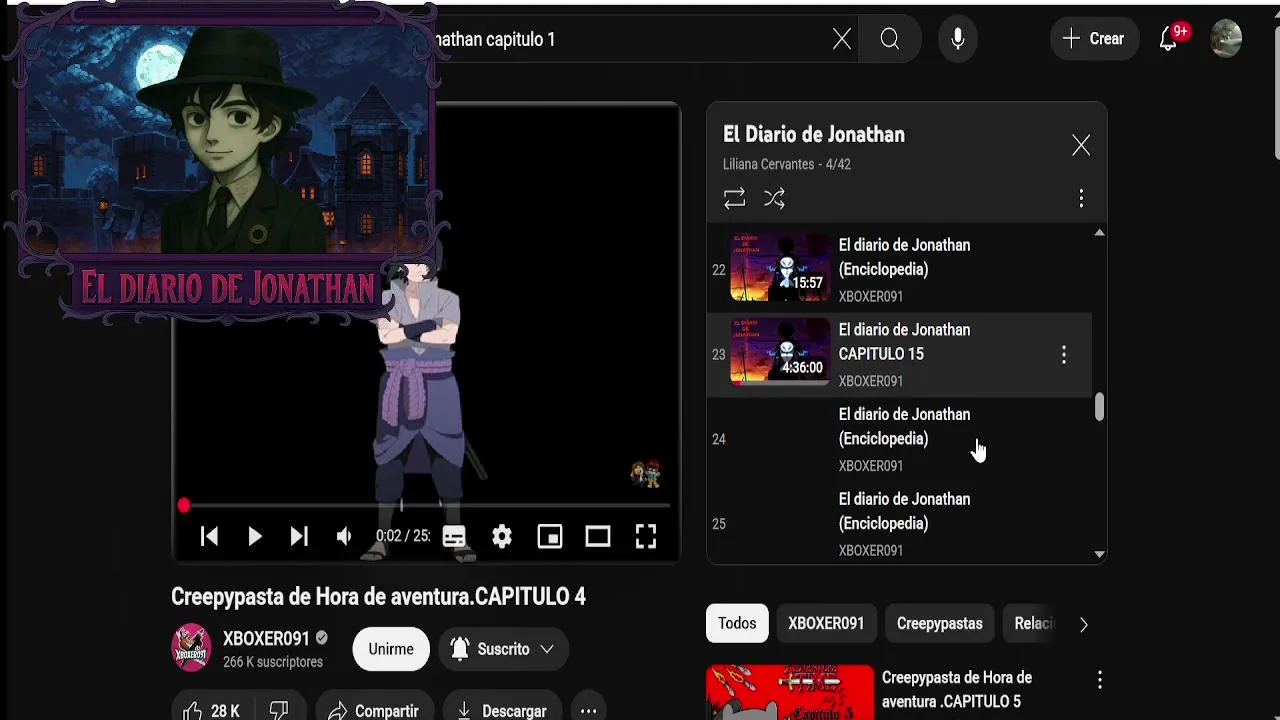The width and height of the screenshot is (1280, 720).
Task: Toggle playlist loop
Action: 735,199
